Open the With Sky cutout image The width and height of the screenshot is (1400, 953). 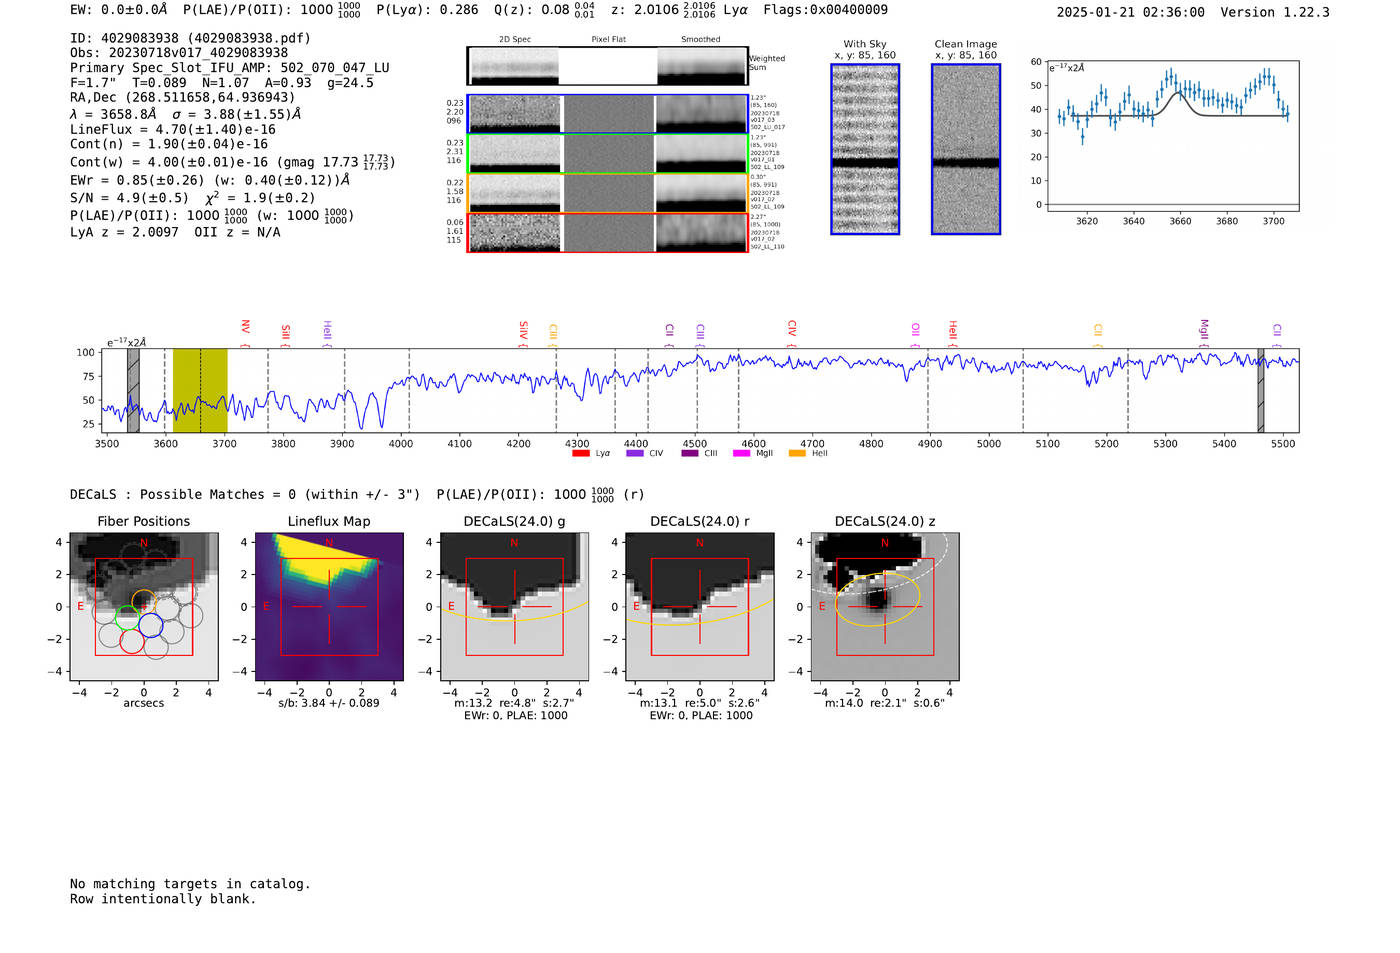pos(865,149)
